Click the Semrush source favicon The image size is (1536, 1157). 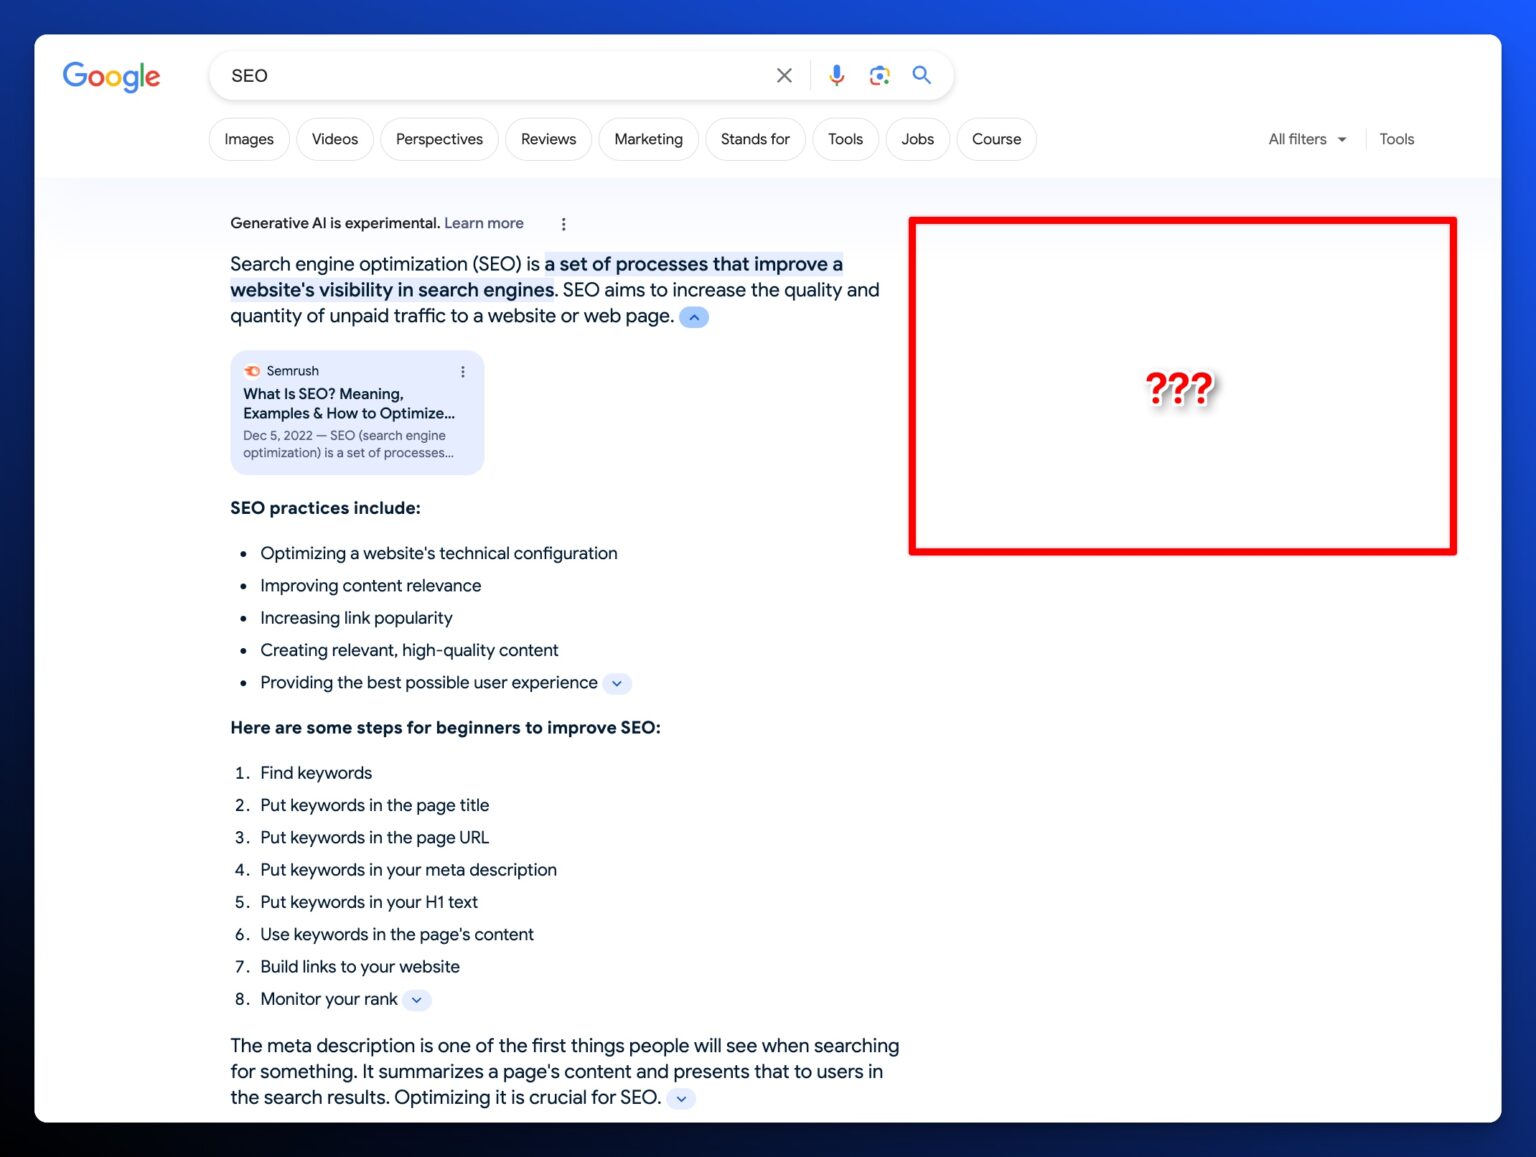tap(252, 370)
